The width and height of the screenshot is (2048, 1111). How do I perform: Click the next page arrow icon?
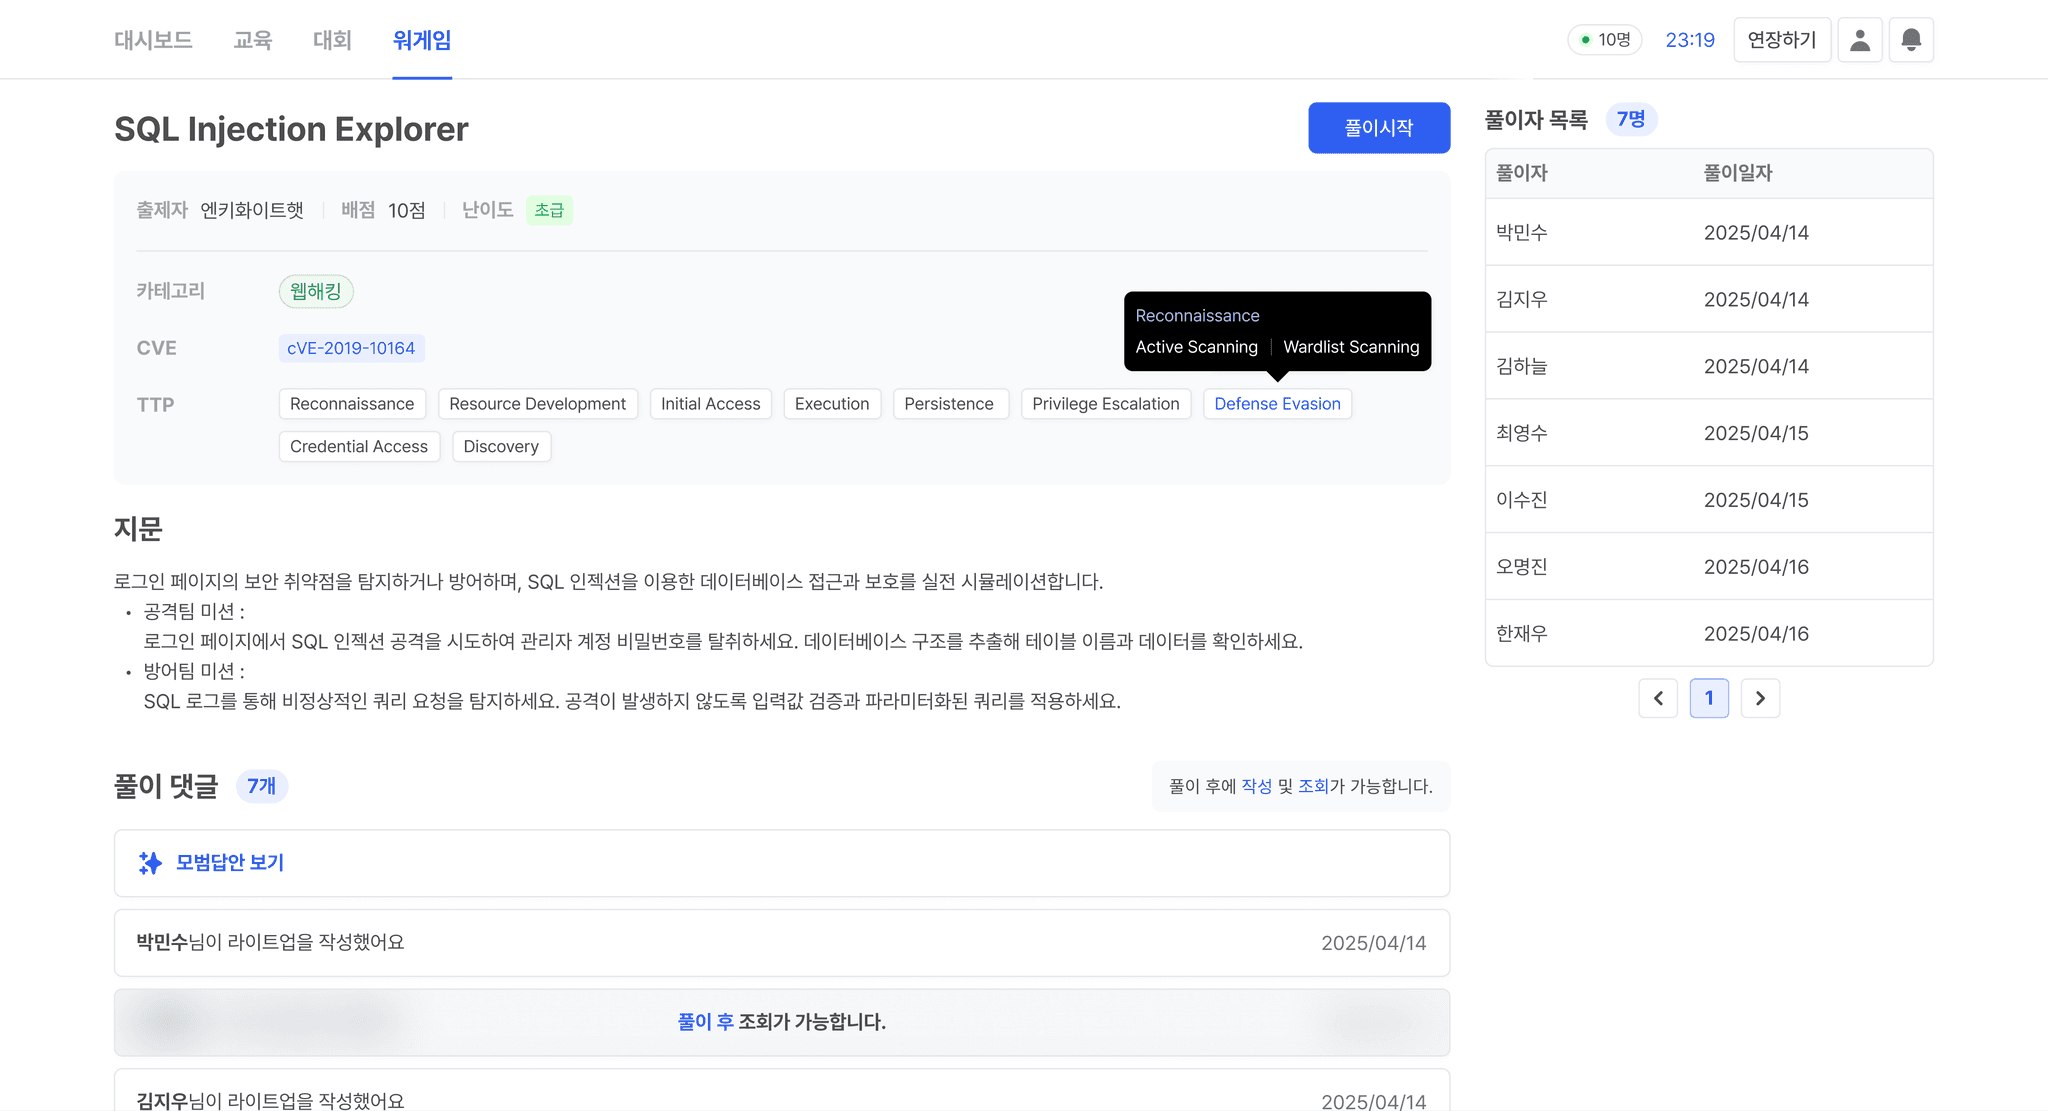tap(1761, 698)
